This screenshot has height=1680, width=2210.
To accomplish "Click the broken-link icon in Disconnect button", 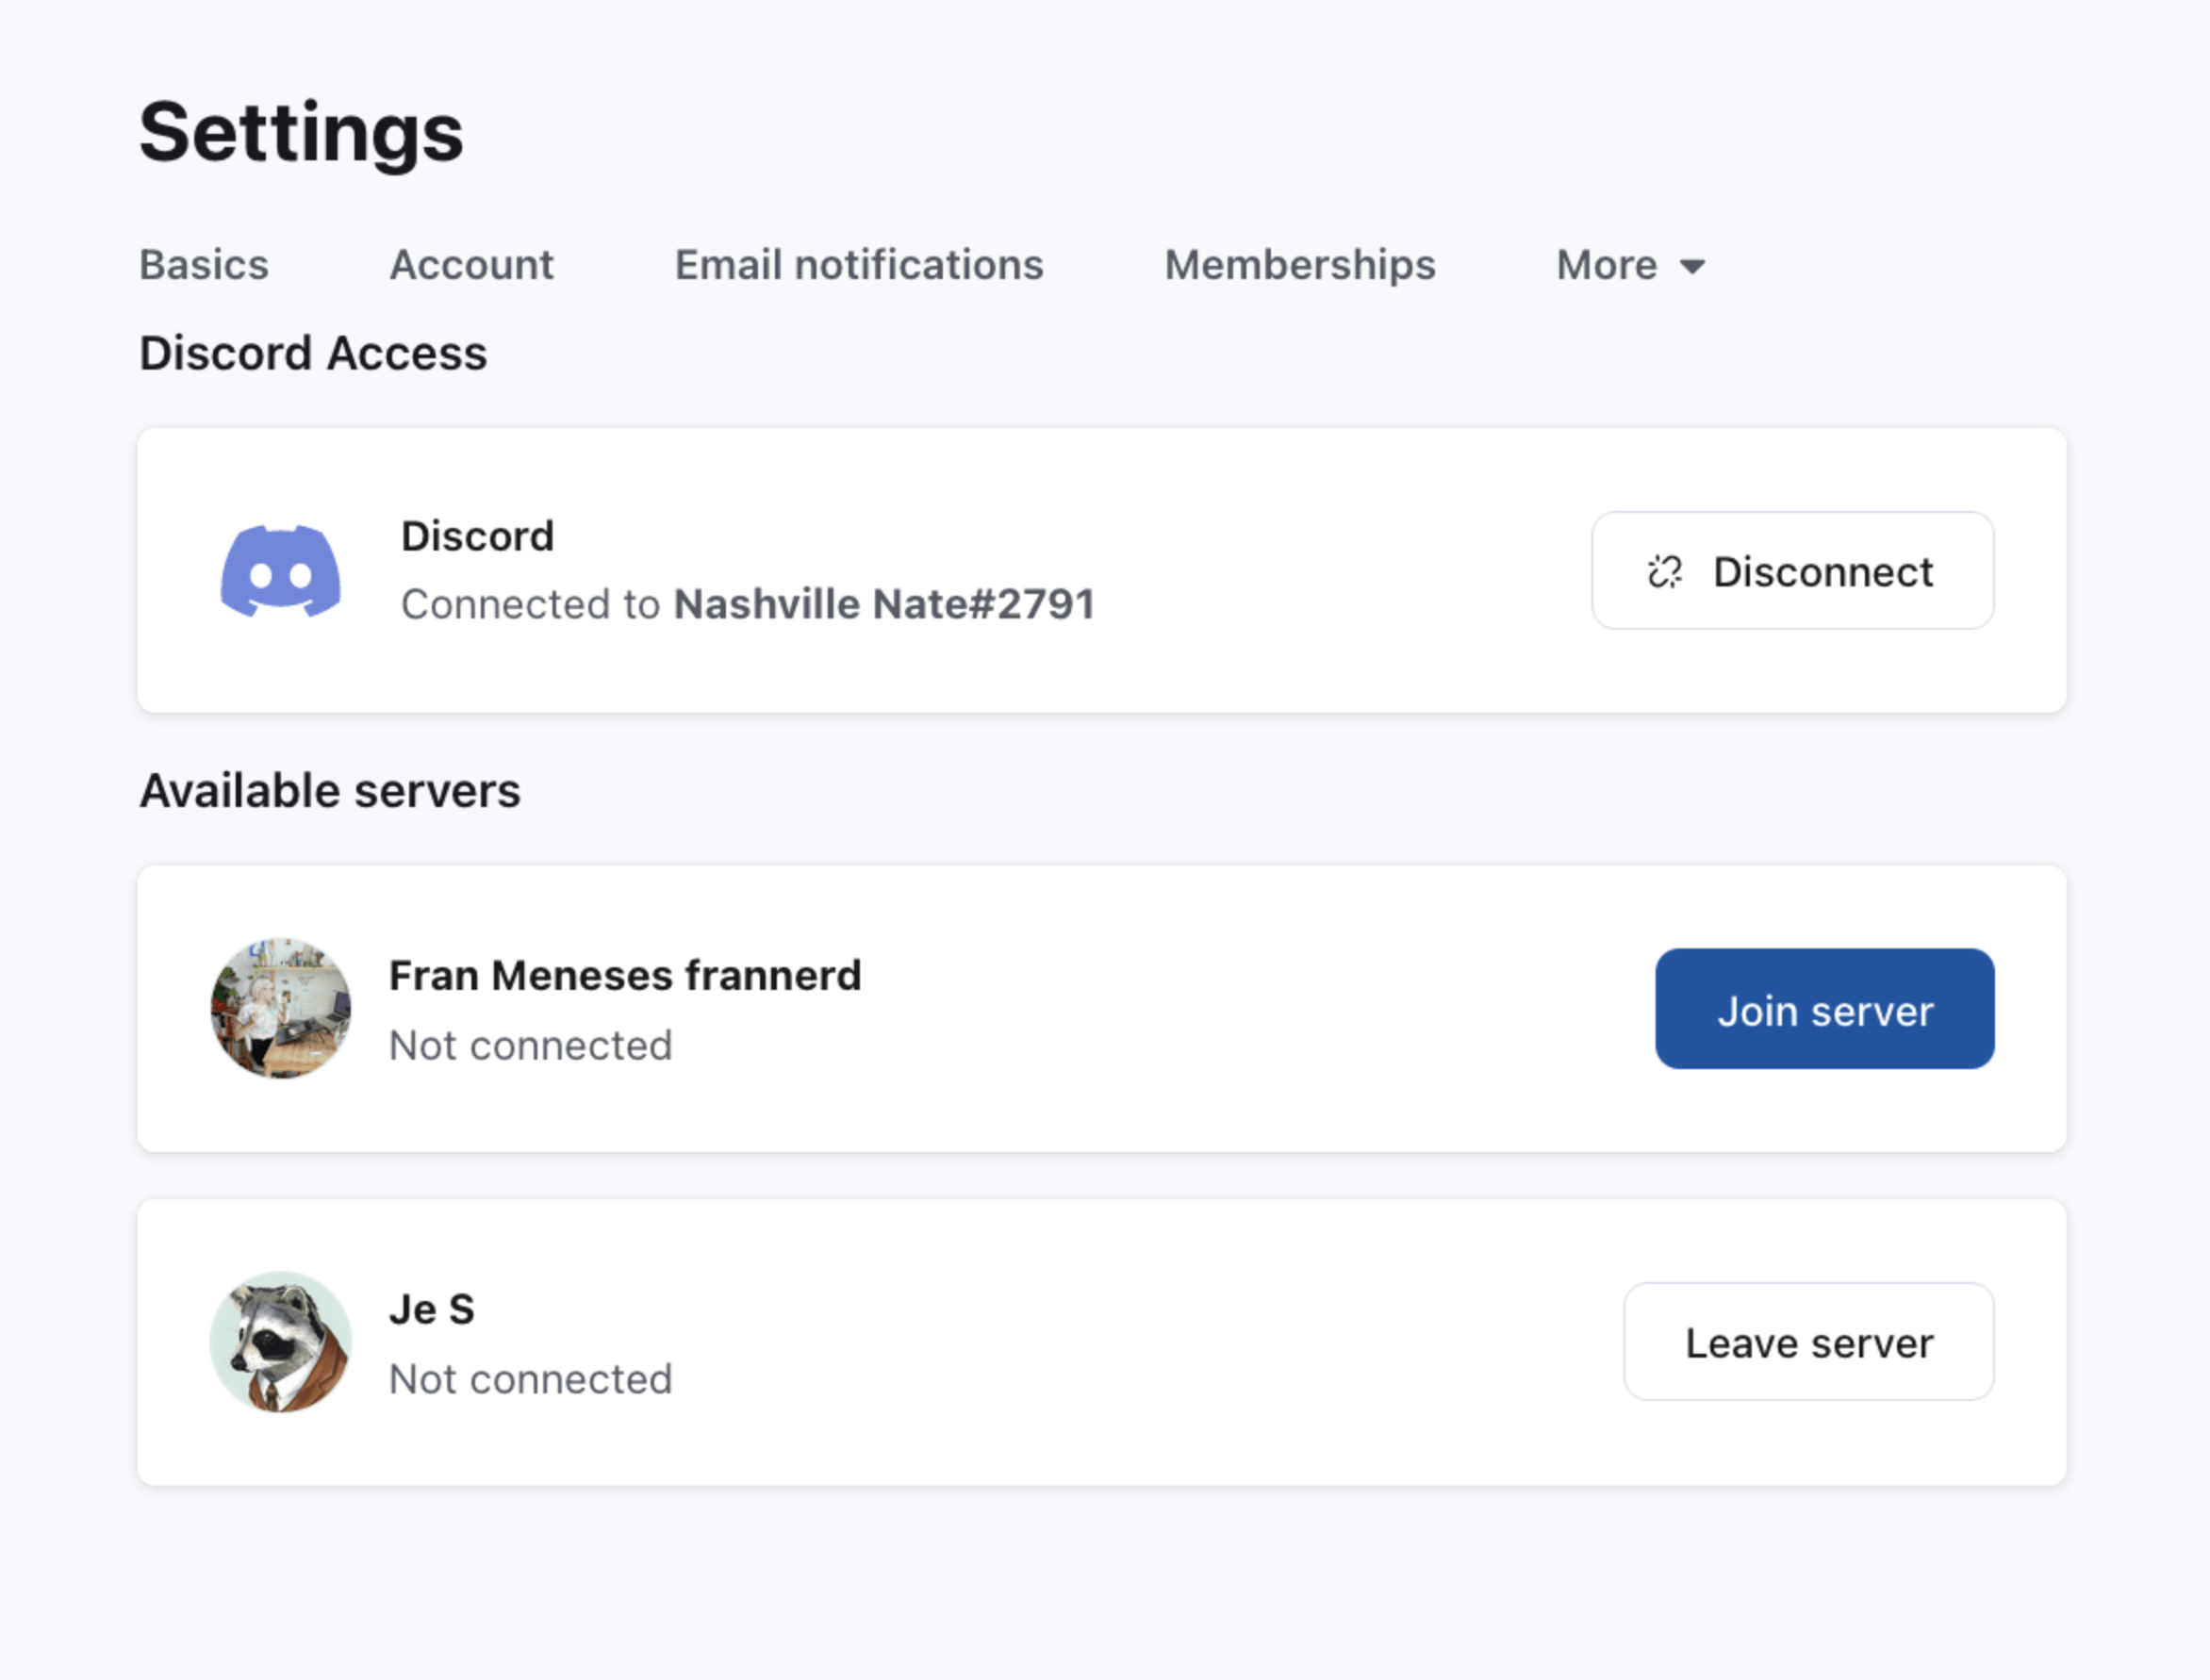I will tap(1665, 572).
